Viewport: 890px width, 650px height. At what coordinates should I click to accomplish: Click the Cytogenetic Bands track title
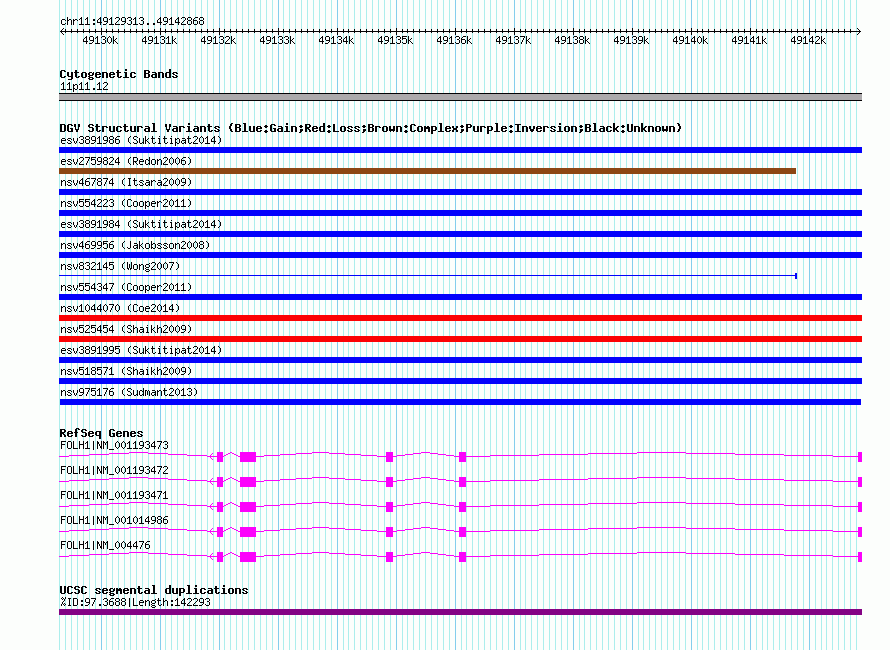click(x=119, y=74)
